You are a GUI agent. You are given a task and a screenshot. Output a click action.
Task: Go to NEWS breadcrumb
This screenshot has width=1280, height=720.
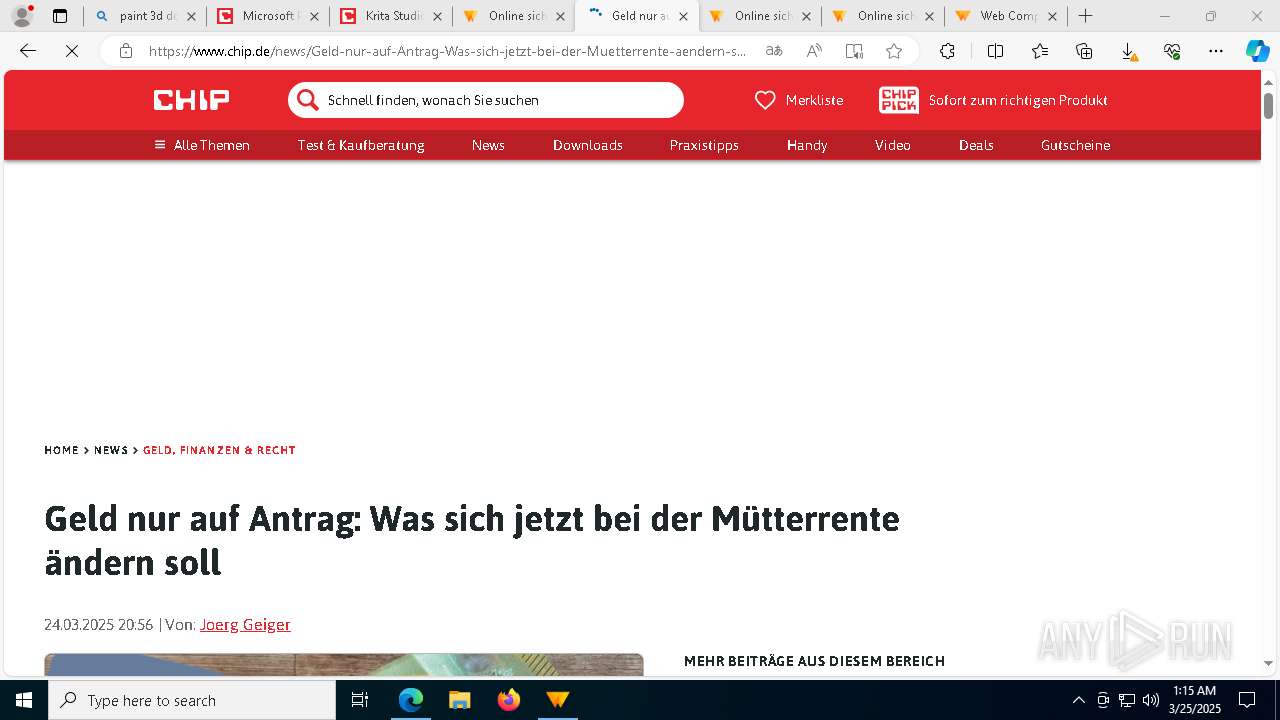point(111,450)
